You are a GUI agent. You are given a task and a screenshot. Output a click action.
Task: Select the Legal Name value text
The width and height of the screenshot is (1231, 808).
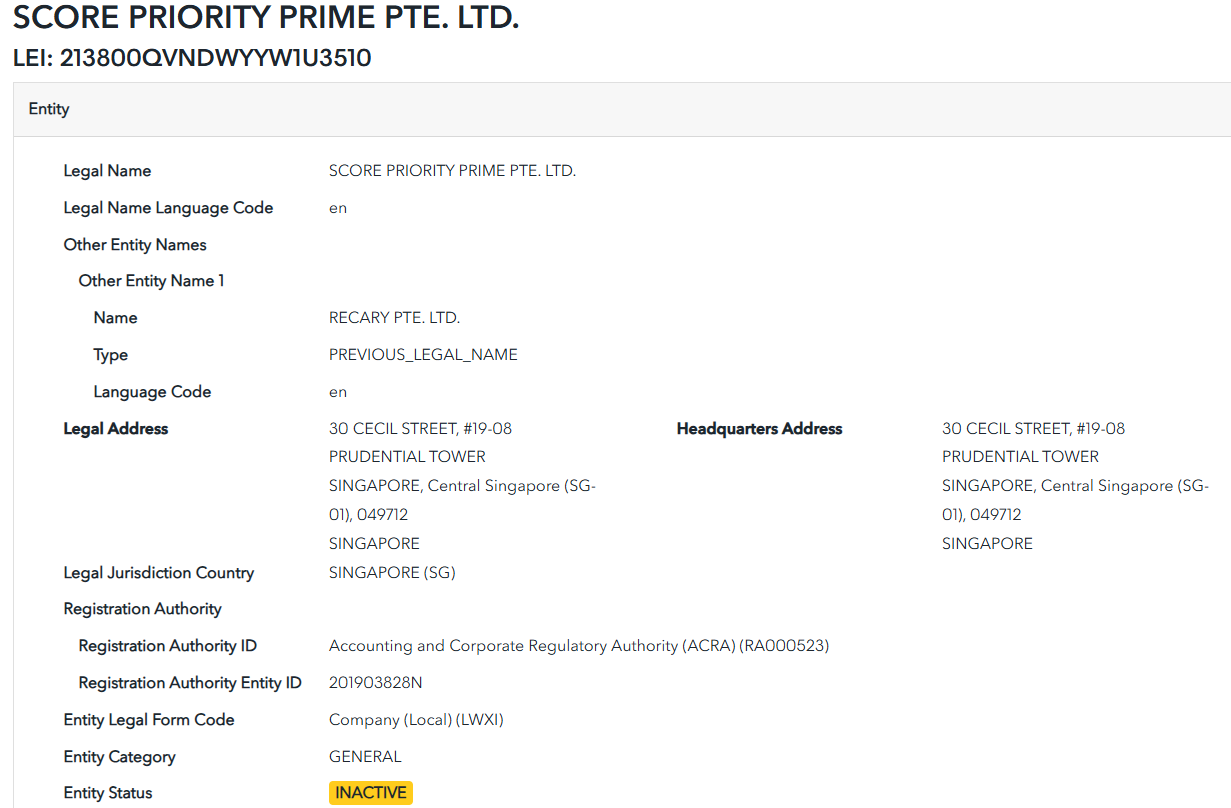click(x=452, y=171)
